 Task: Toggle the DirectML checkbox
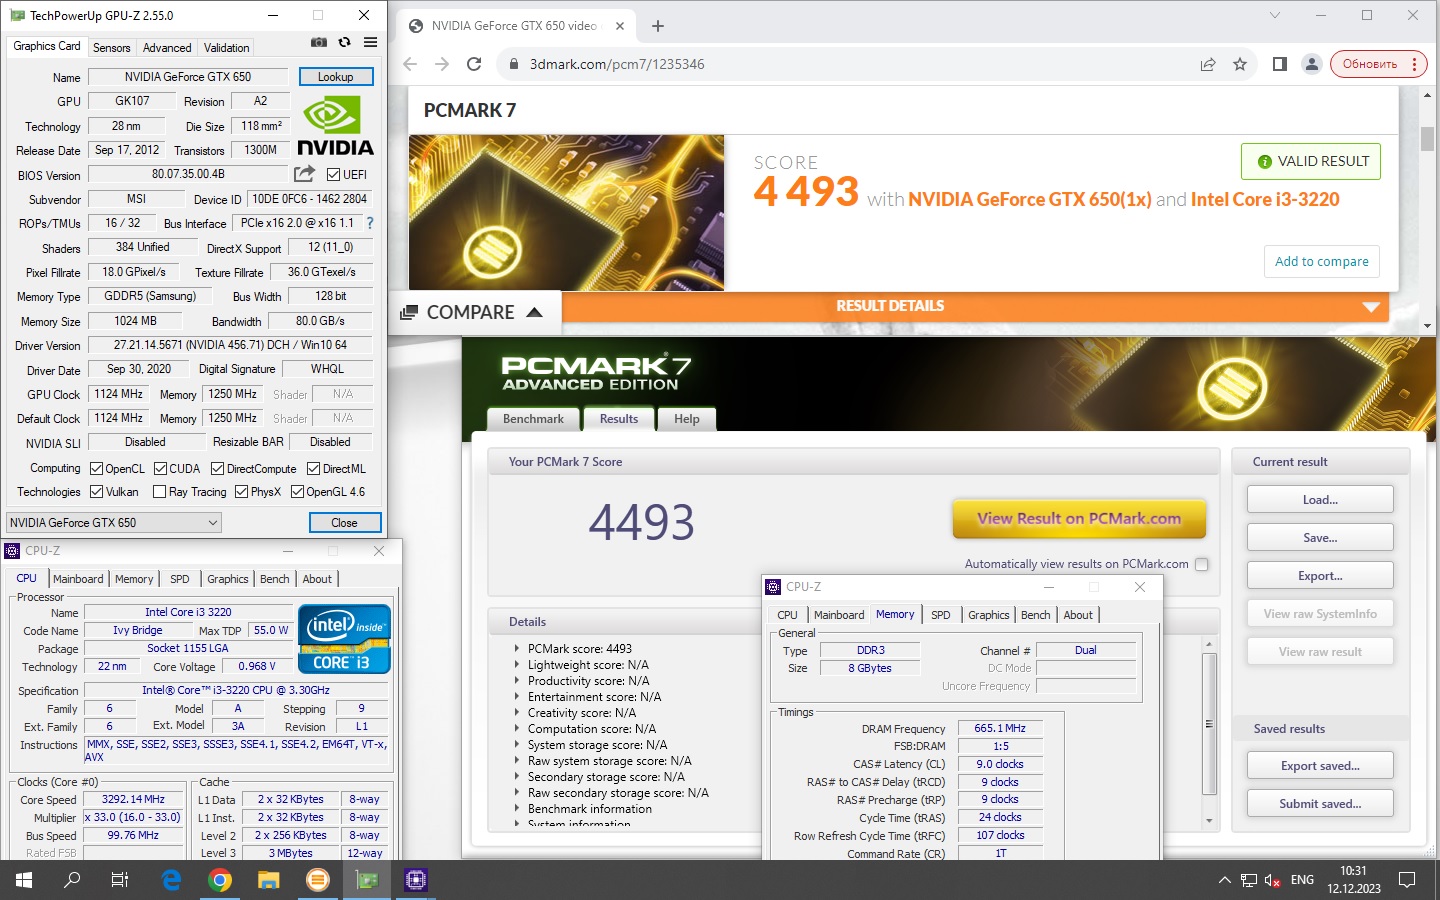click(313, 468)
